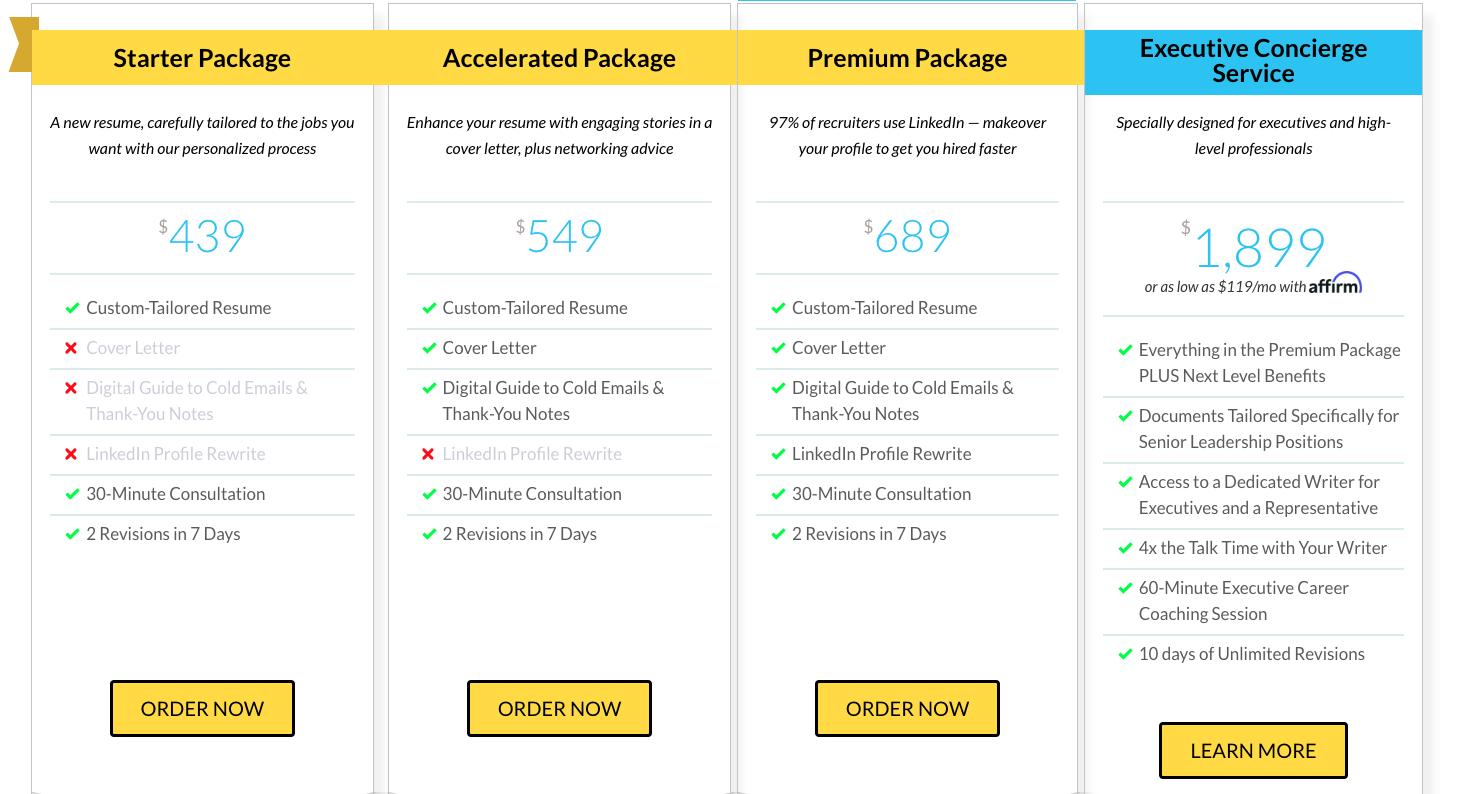Click Order Now under Premium Package
1467x794 pixels.
coord(907,709)
